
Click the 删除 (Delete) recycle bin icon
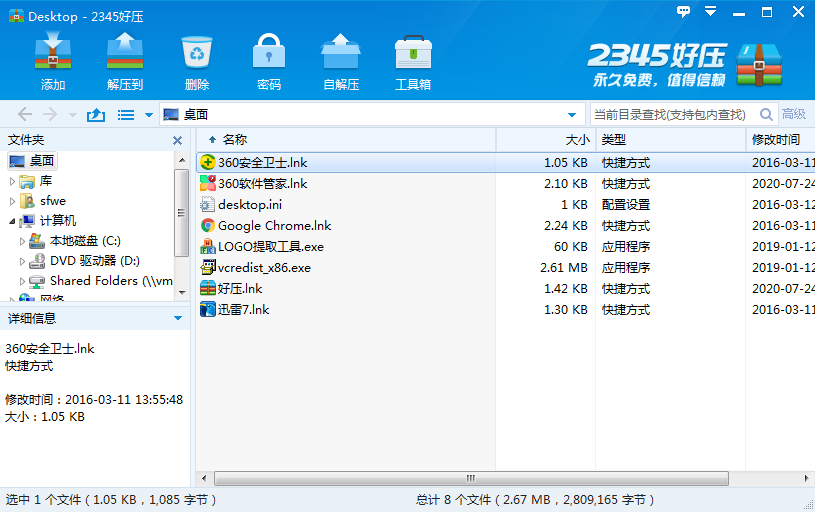(197, 51)
